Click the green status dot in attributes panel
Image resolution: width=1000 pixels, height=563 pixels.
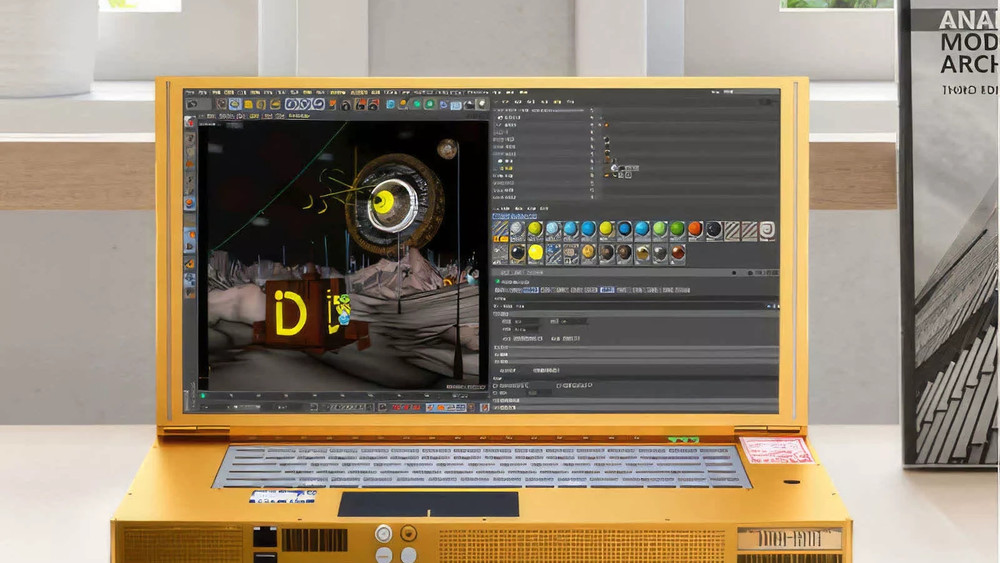(x=497, y=281)
